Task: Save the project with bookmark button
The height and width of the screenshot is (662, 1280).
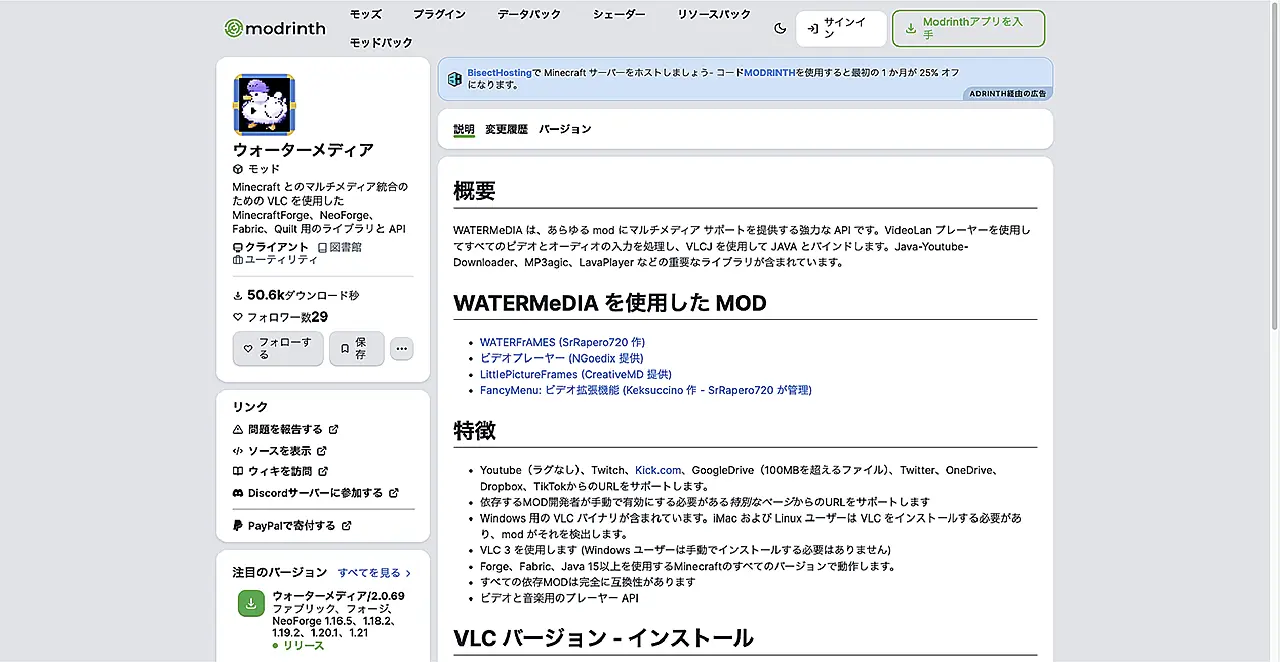Action: (356, 348)
